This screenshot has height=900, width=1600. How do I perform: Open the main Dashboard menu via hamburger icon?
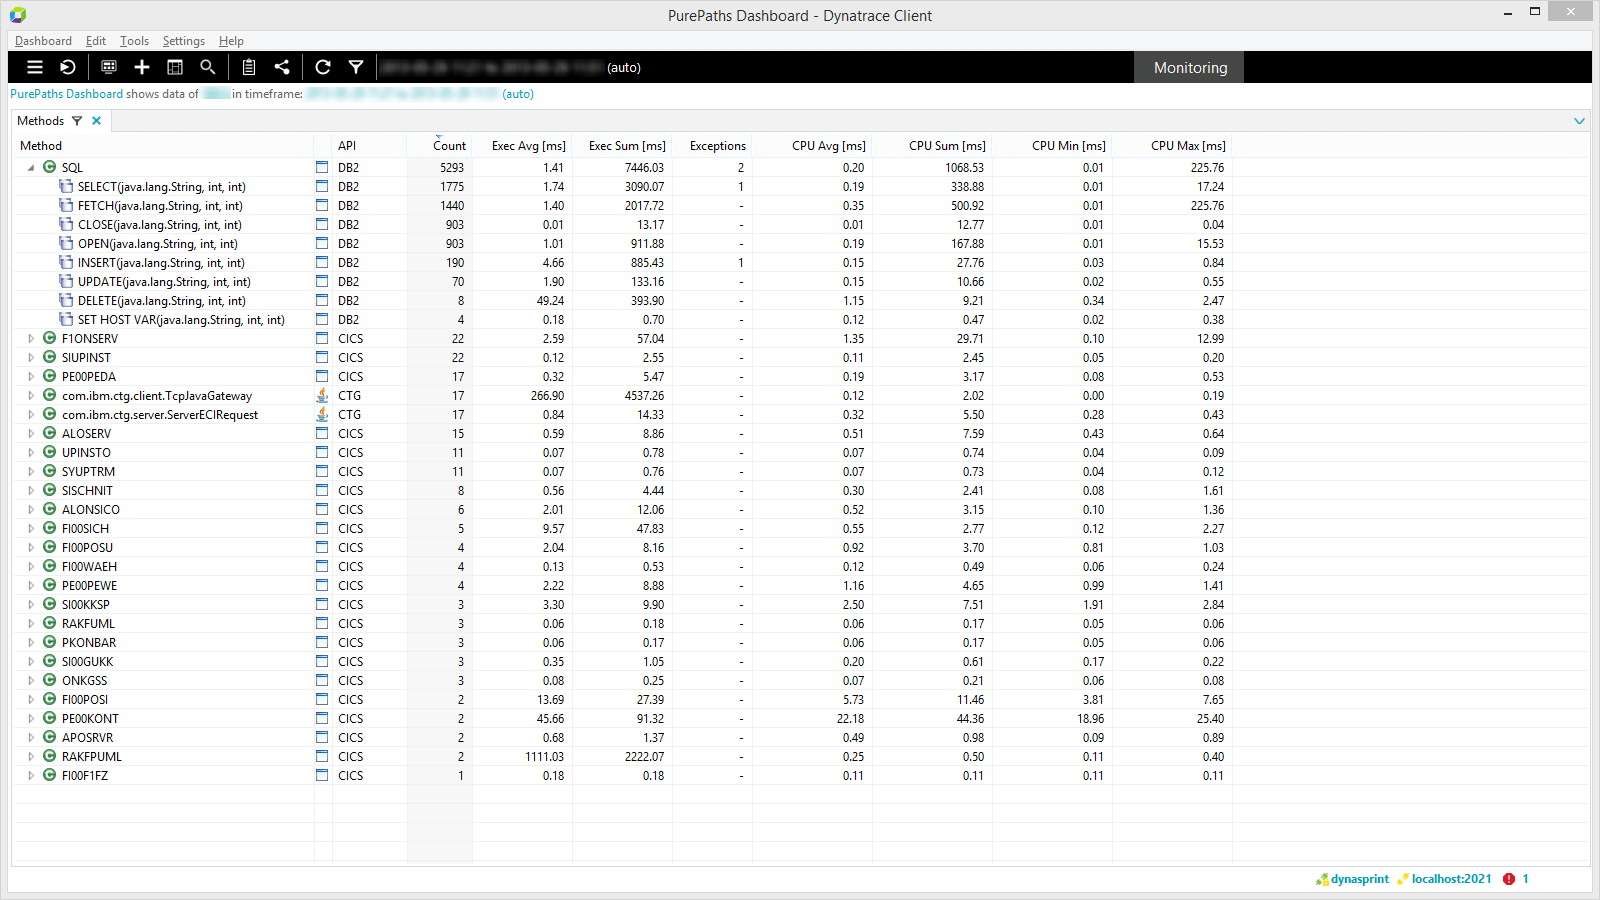pyautogui.click(x=34, y=67)
